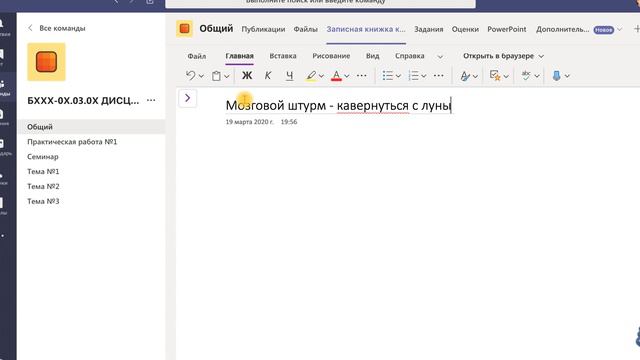The width and height of the screenshot is (640, 360).
Task: Expand the ribbon tabs overflow chevron
Action: tap(440, 56)
